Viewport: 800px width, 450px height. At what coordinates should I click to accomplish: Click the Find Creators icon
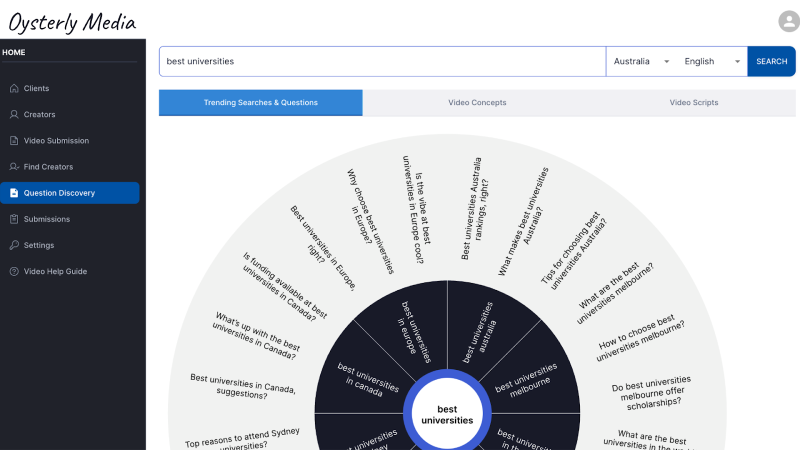tap(14, 167)
